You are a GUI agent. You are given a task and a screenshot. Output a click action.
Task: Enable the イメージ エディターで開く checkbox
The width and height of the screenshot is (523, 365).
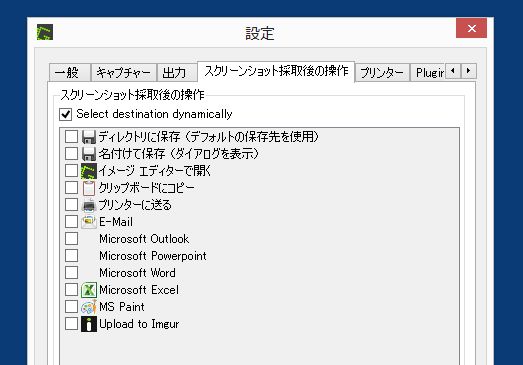pos(71,170)
